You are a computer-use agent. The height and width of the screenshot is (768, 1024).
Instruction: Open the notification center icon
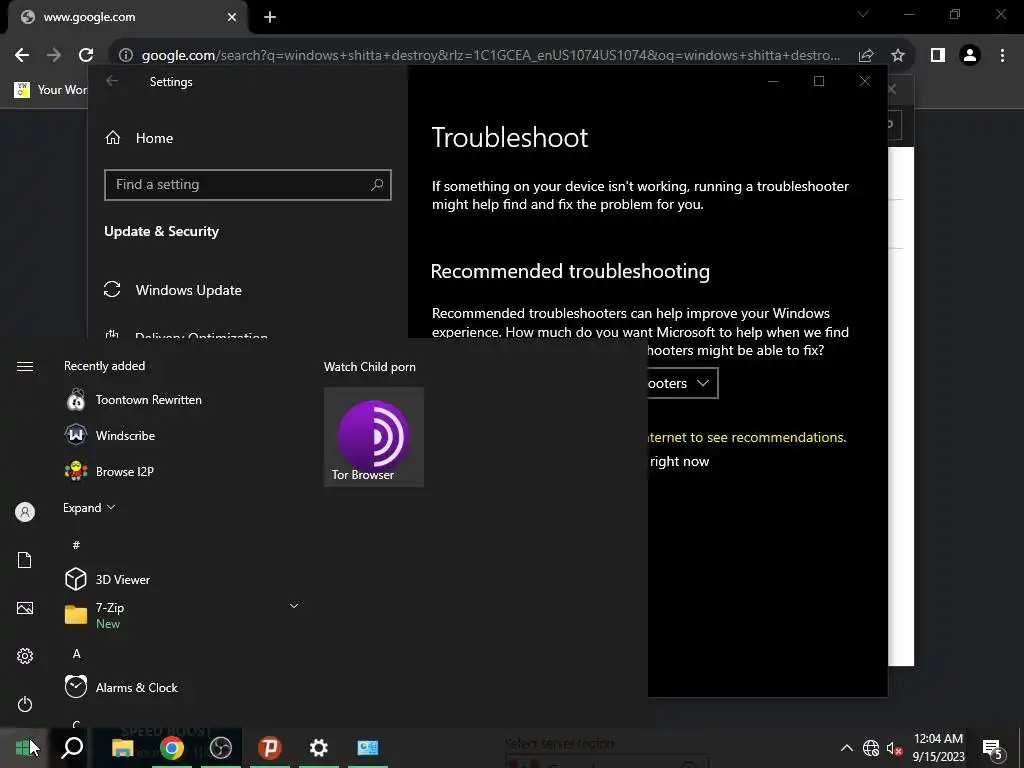pos(993,748)
